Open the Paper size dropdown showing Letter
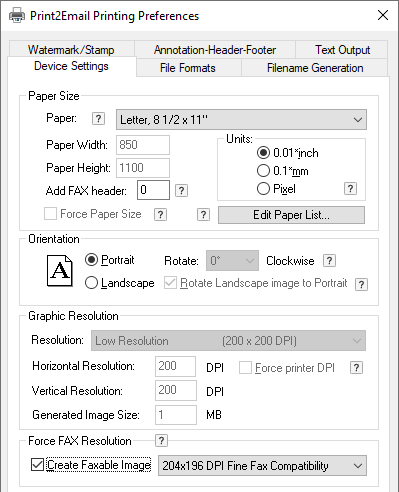The height and width of the screenshot is (492, 399). click(241, 119)
